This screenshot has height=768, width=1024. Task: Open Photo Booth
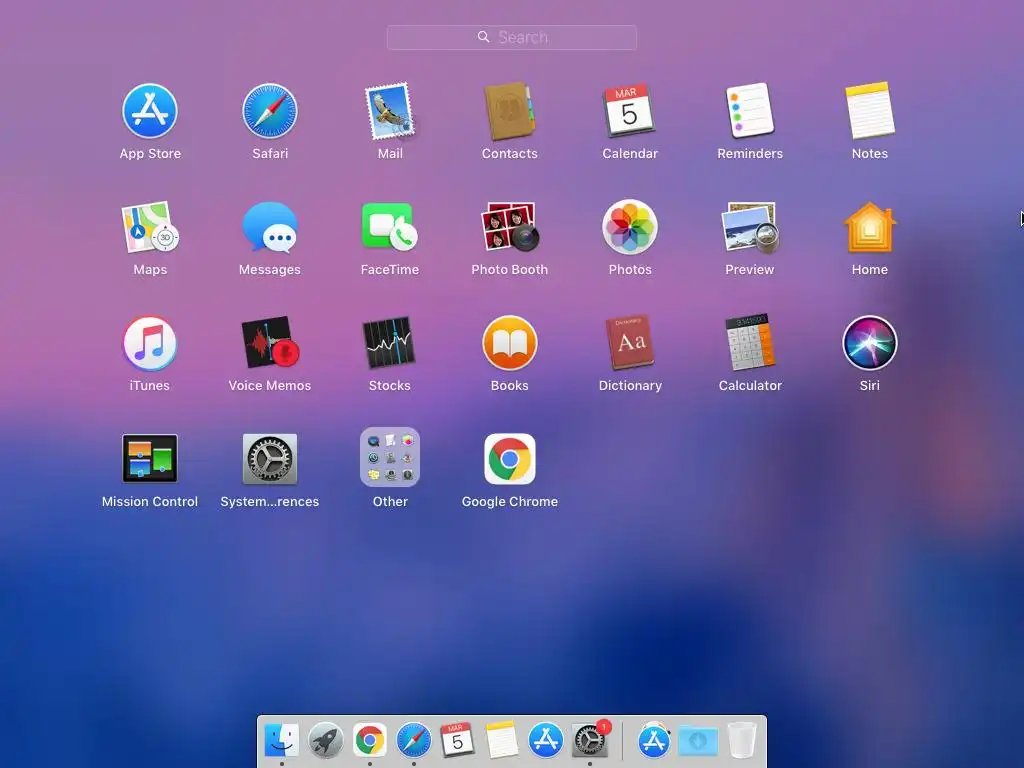(509, 227)
